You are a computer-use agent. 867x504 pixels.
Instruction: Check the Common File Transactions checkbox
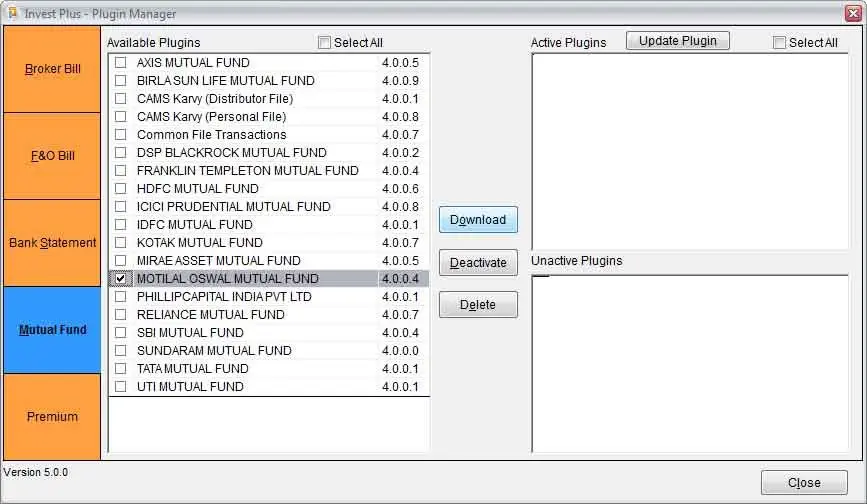[121, 134]
